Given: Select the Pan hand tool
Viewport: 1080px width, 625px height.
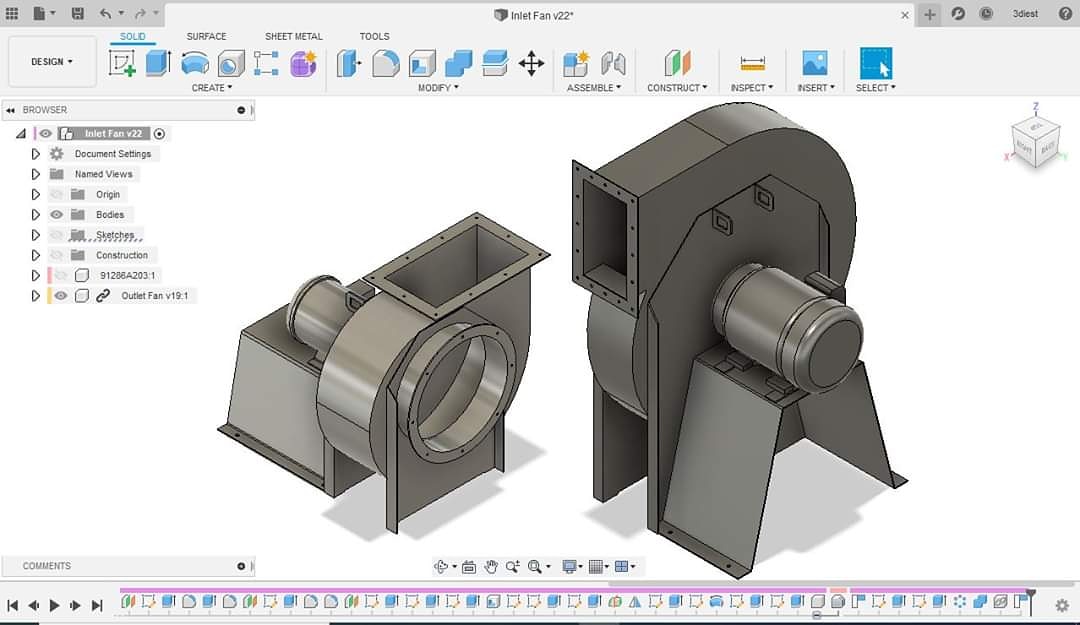Looking at the screenshot, I should 491,567.
